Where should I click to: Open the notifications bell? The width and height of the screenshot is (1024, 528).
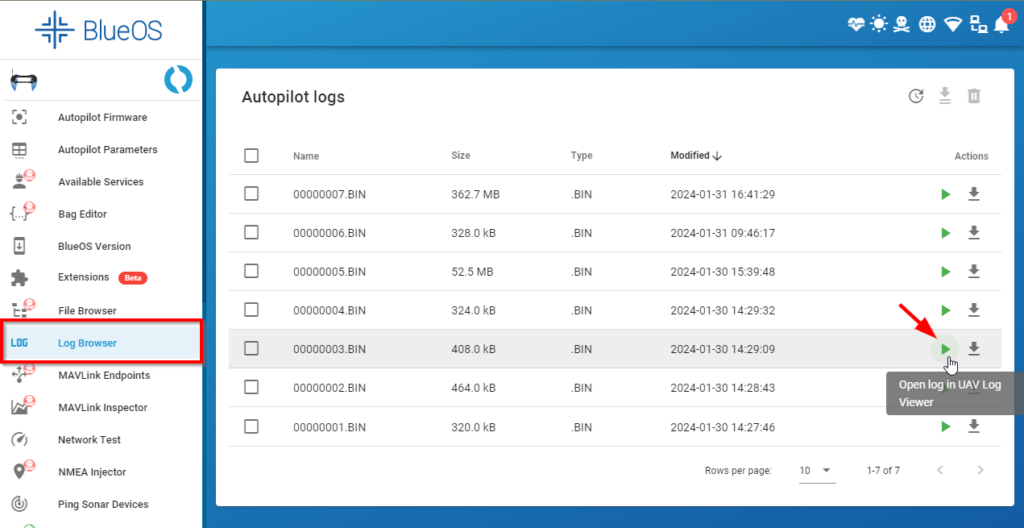[x=1001, y=25]
